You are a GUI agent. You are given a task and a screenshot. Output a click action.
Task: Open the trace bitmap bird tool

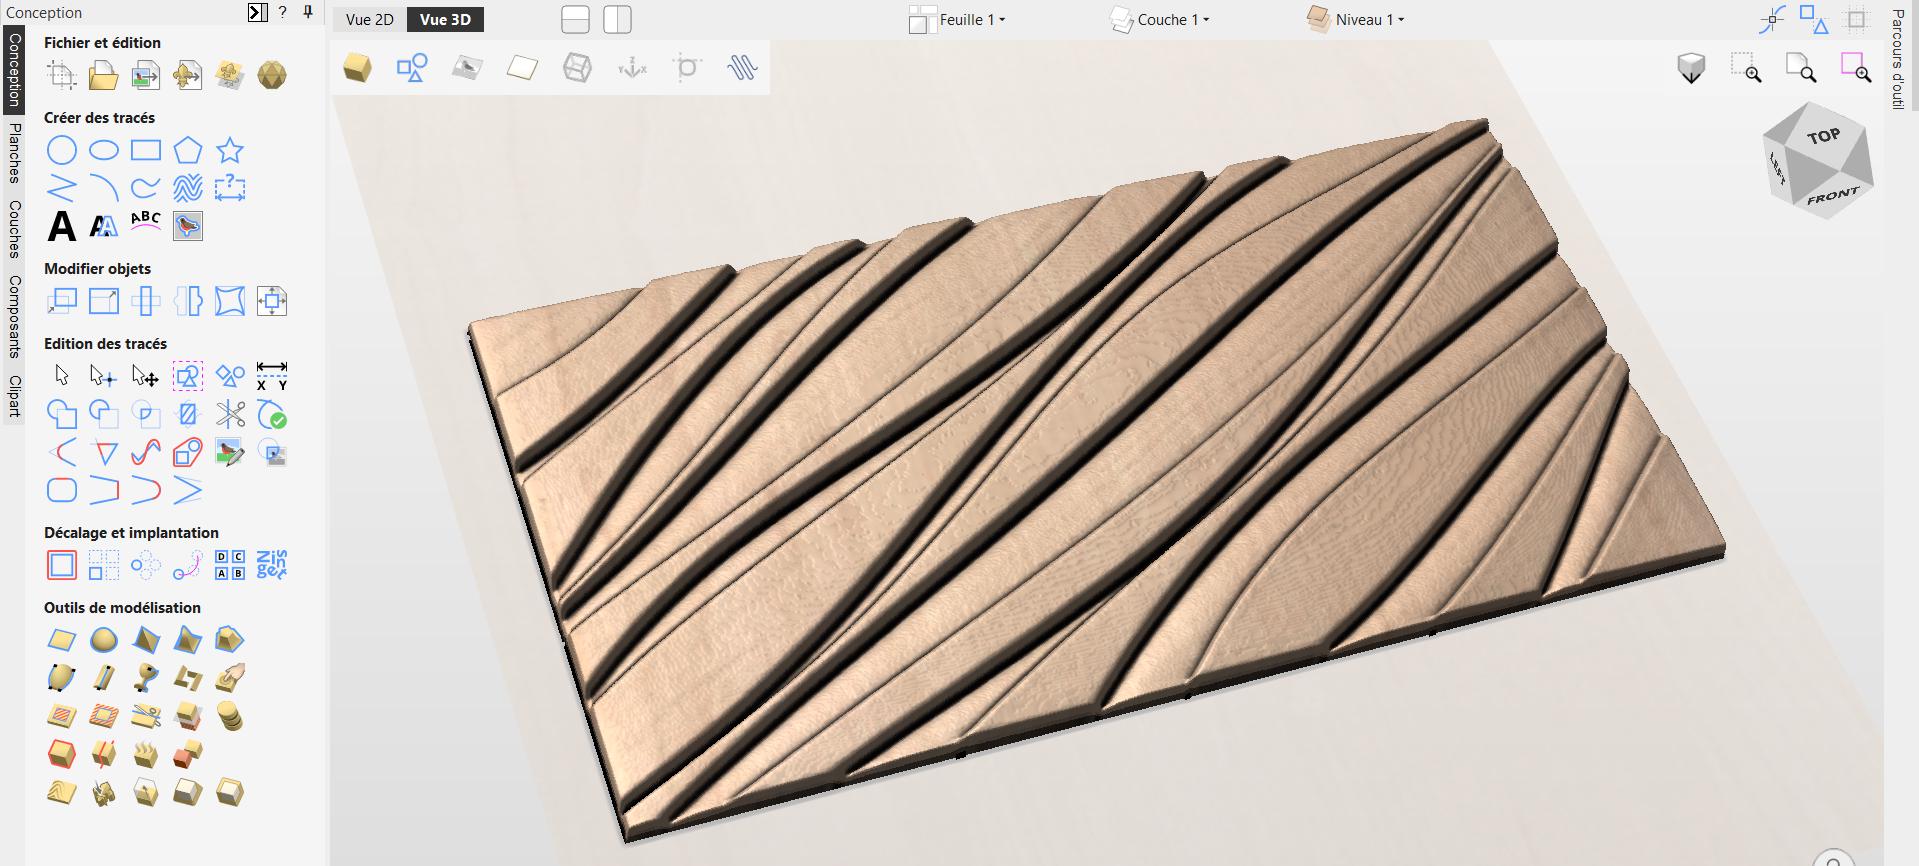point(188,226)
